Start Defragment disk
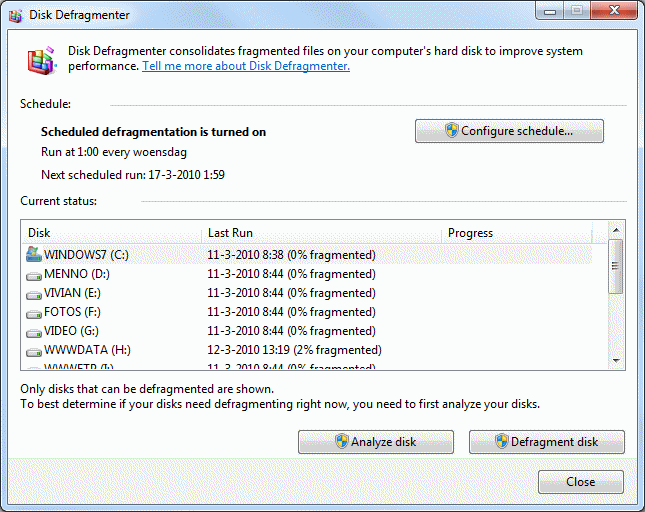 click(547, 442)
